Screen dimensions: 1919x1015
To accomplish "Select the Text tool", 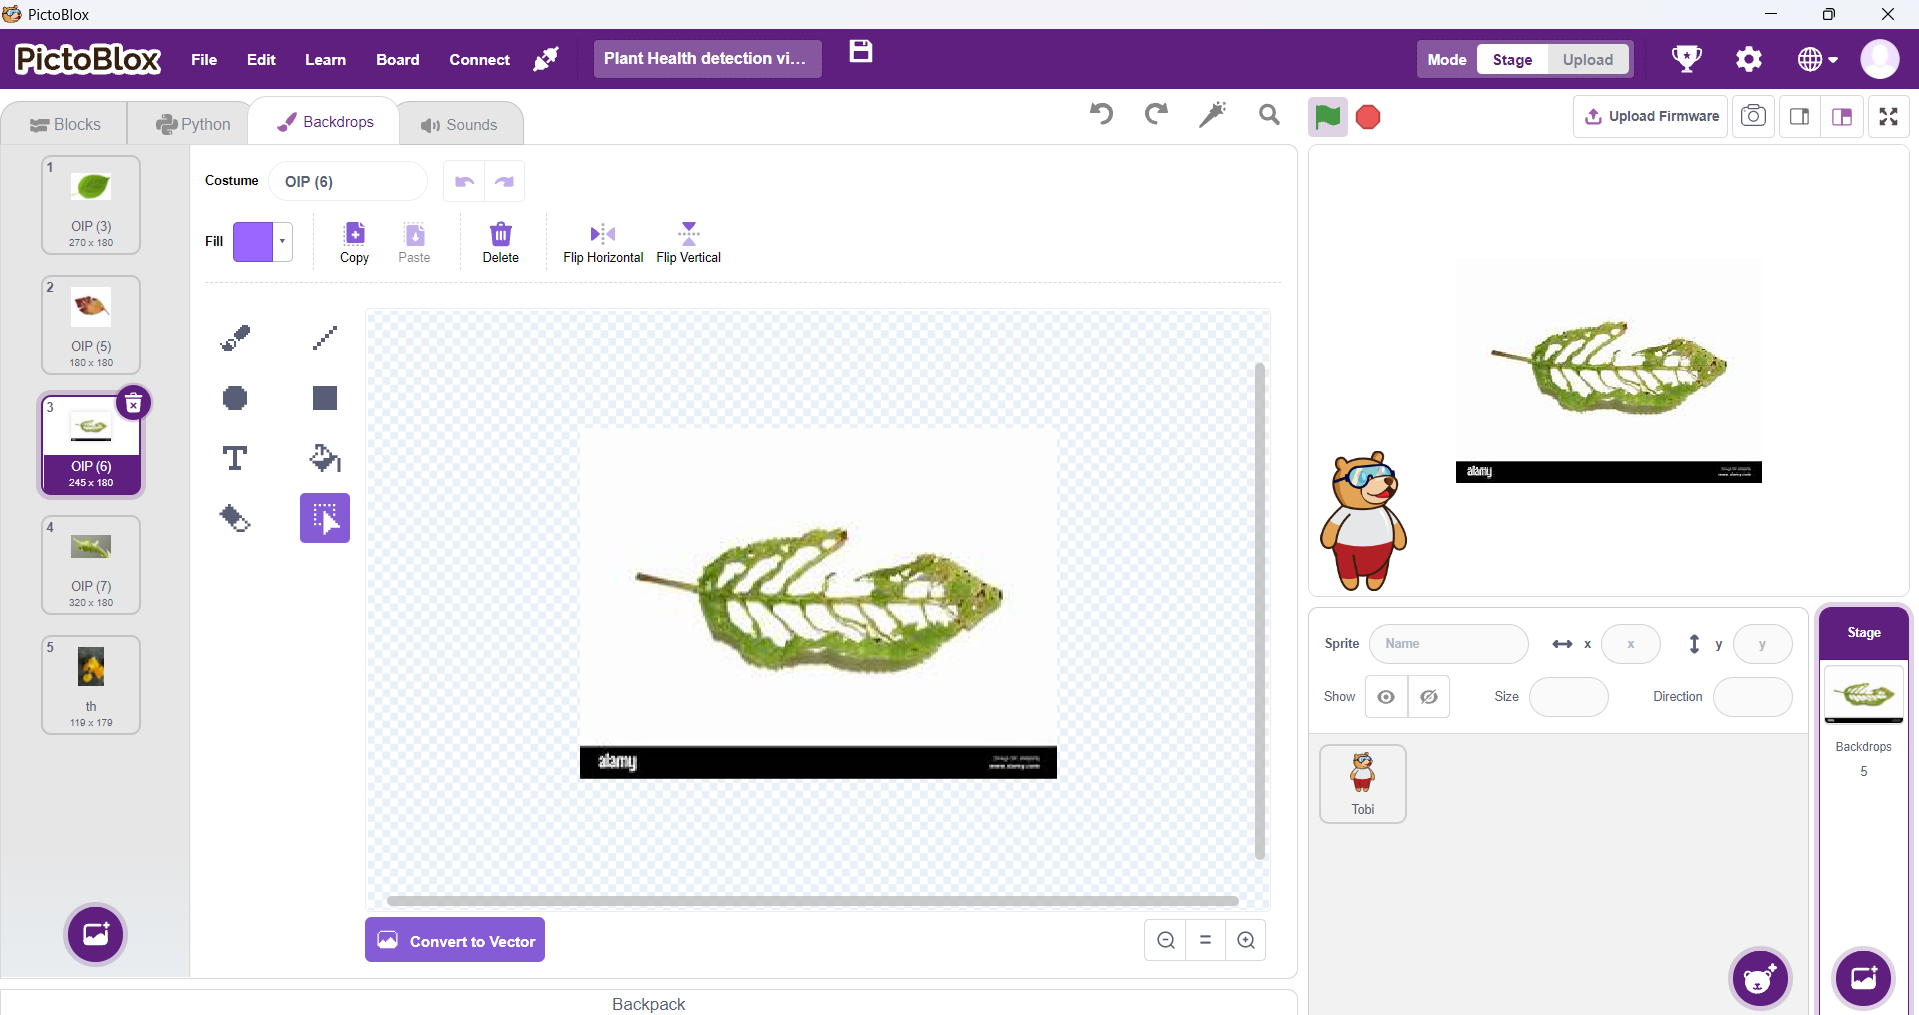I will pyautogui.click(x=235, y=458).
